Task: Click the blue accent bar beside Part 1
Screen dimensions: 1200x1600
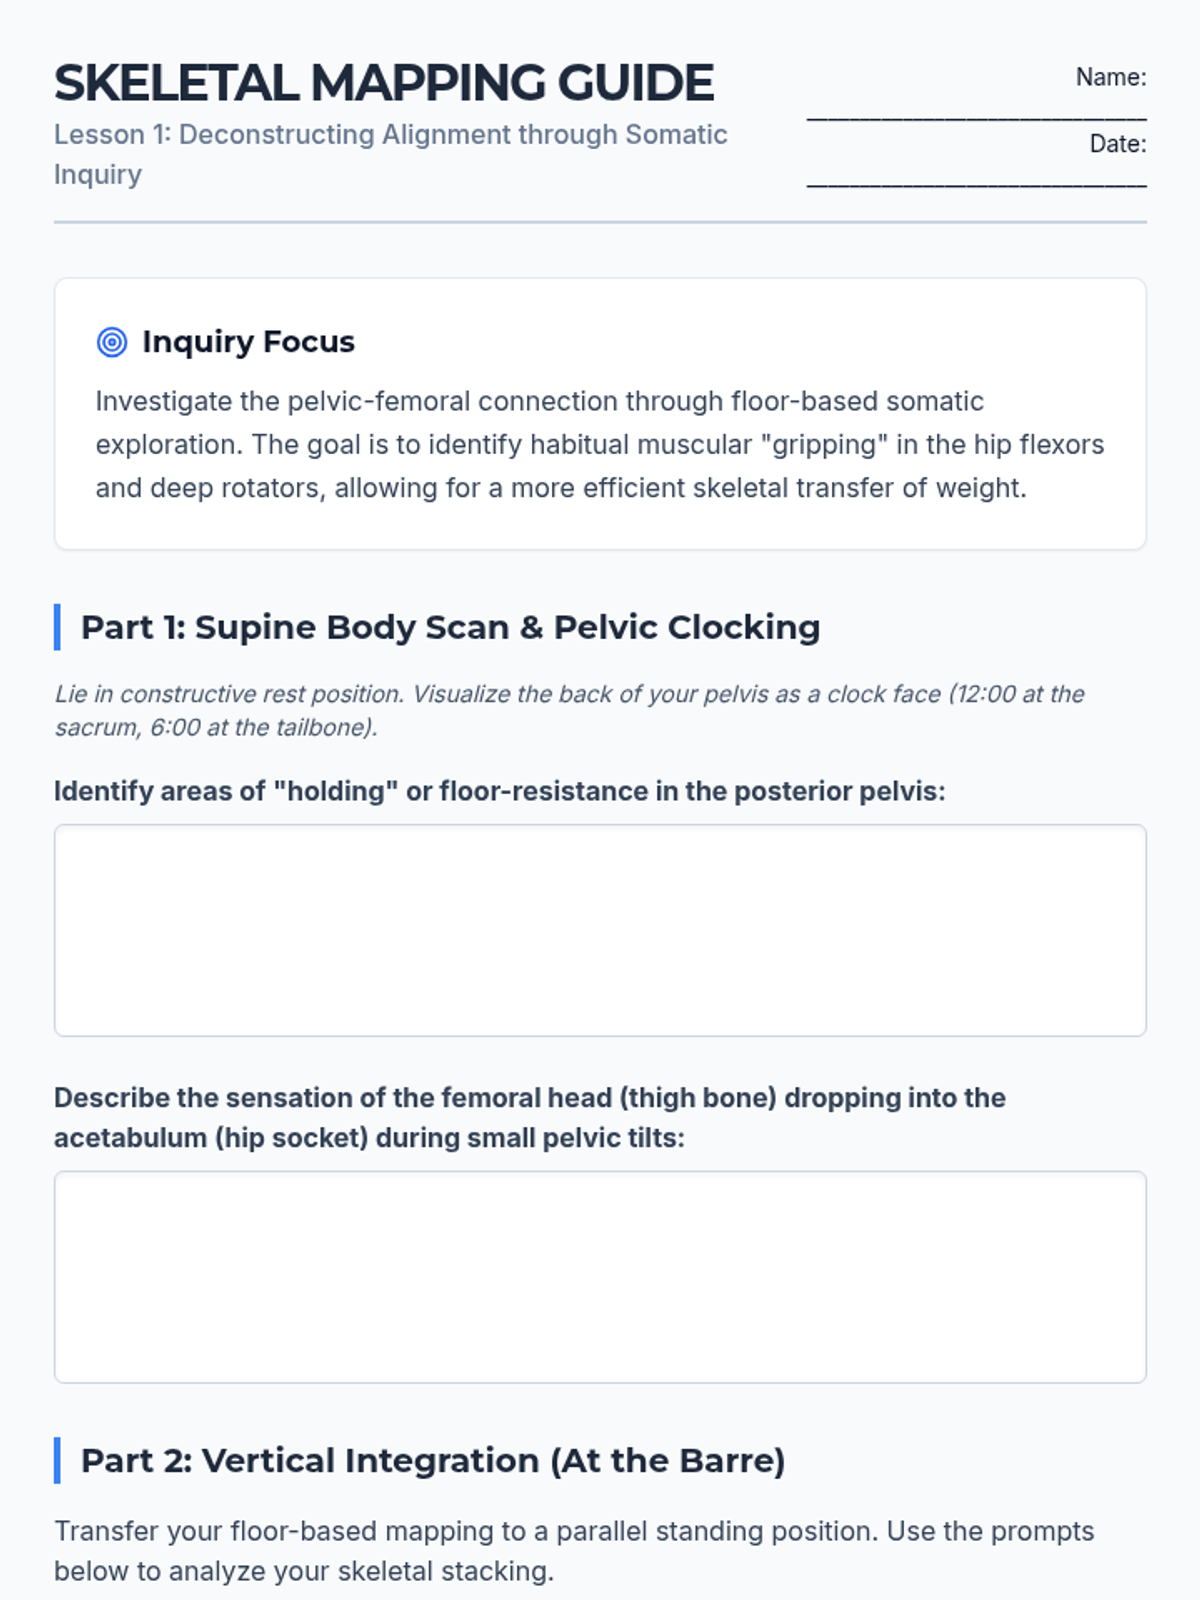Action: [x=57, y=627]
